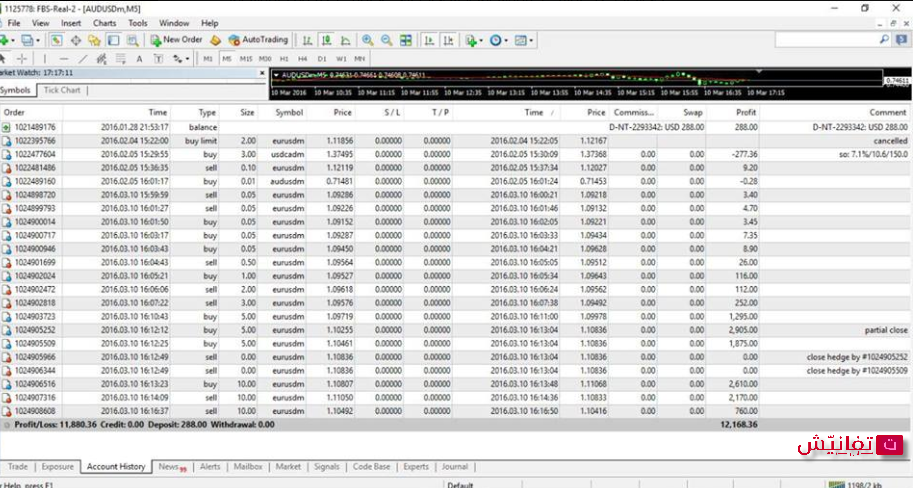Tile chart windows with the grid icon
Screen dimensions: 913x488
(406, 40)
